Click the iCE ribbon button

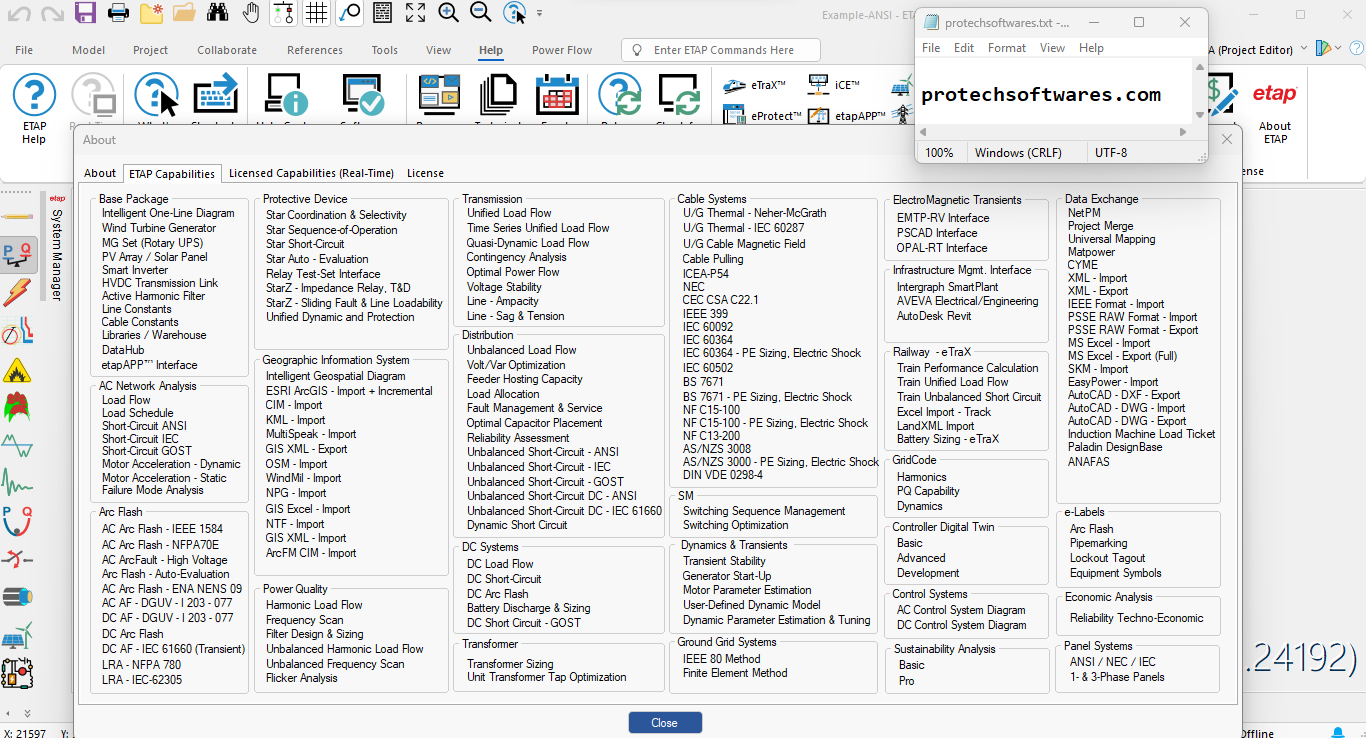[833, 86]
